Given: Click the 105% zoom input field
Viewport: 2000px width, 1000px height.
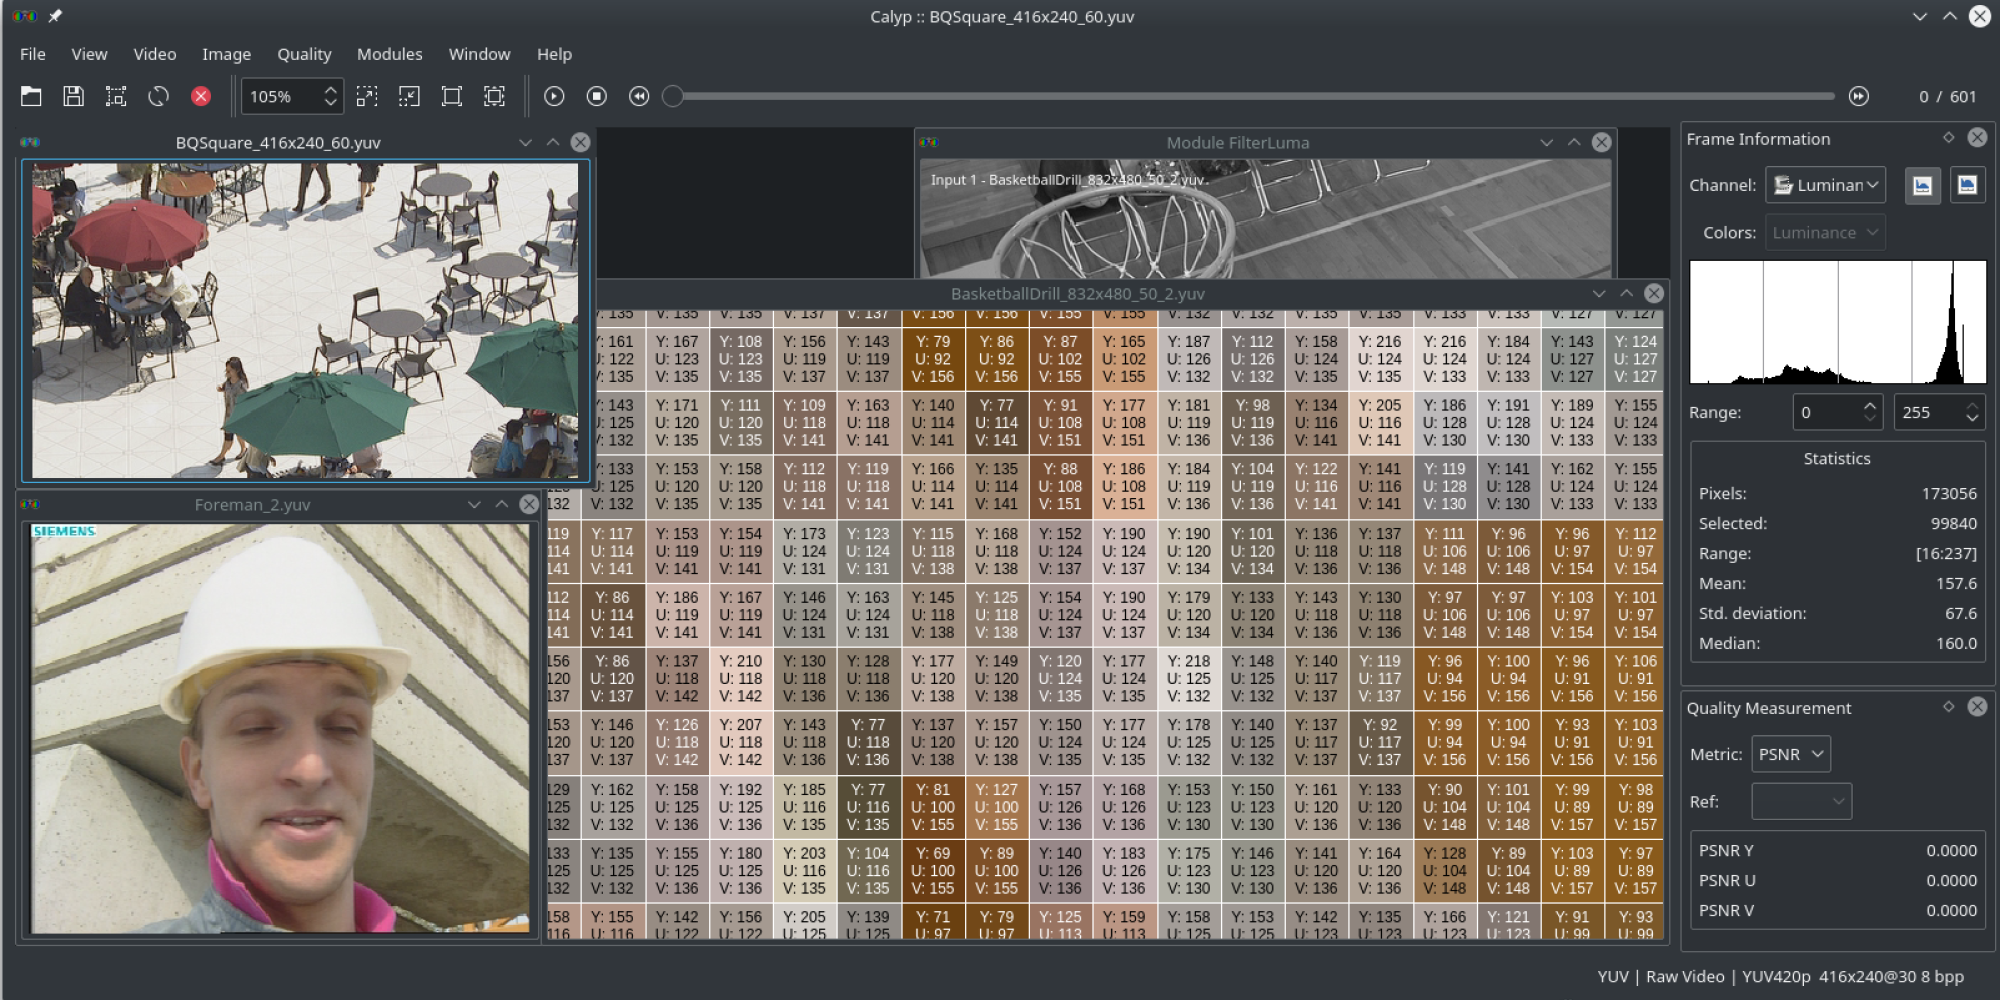Looking at the screenshot, I should [280, 96].
